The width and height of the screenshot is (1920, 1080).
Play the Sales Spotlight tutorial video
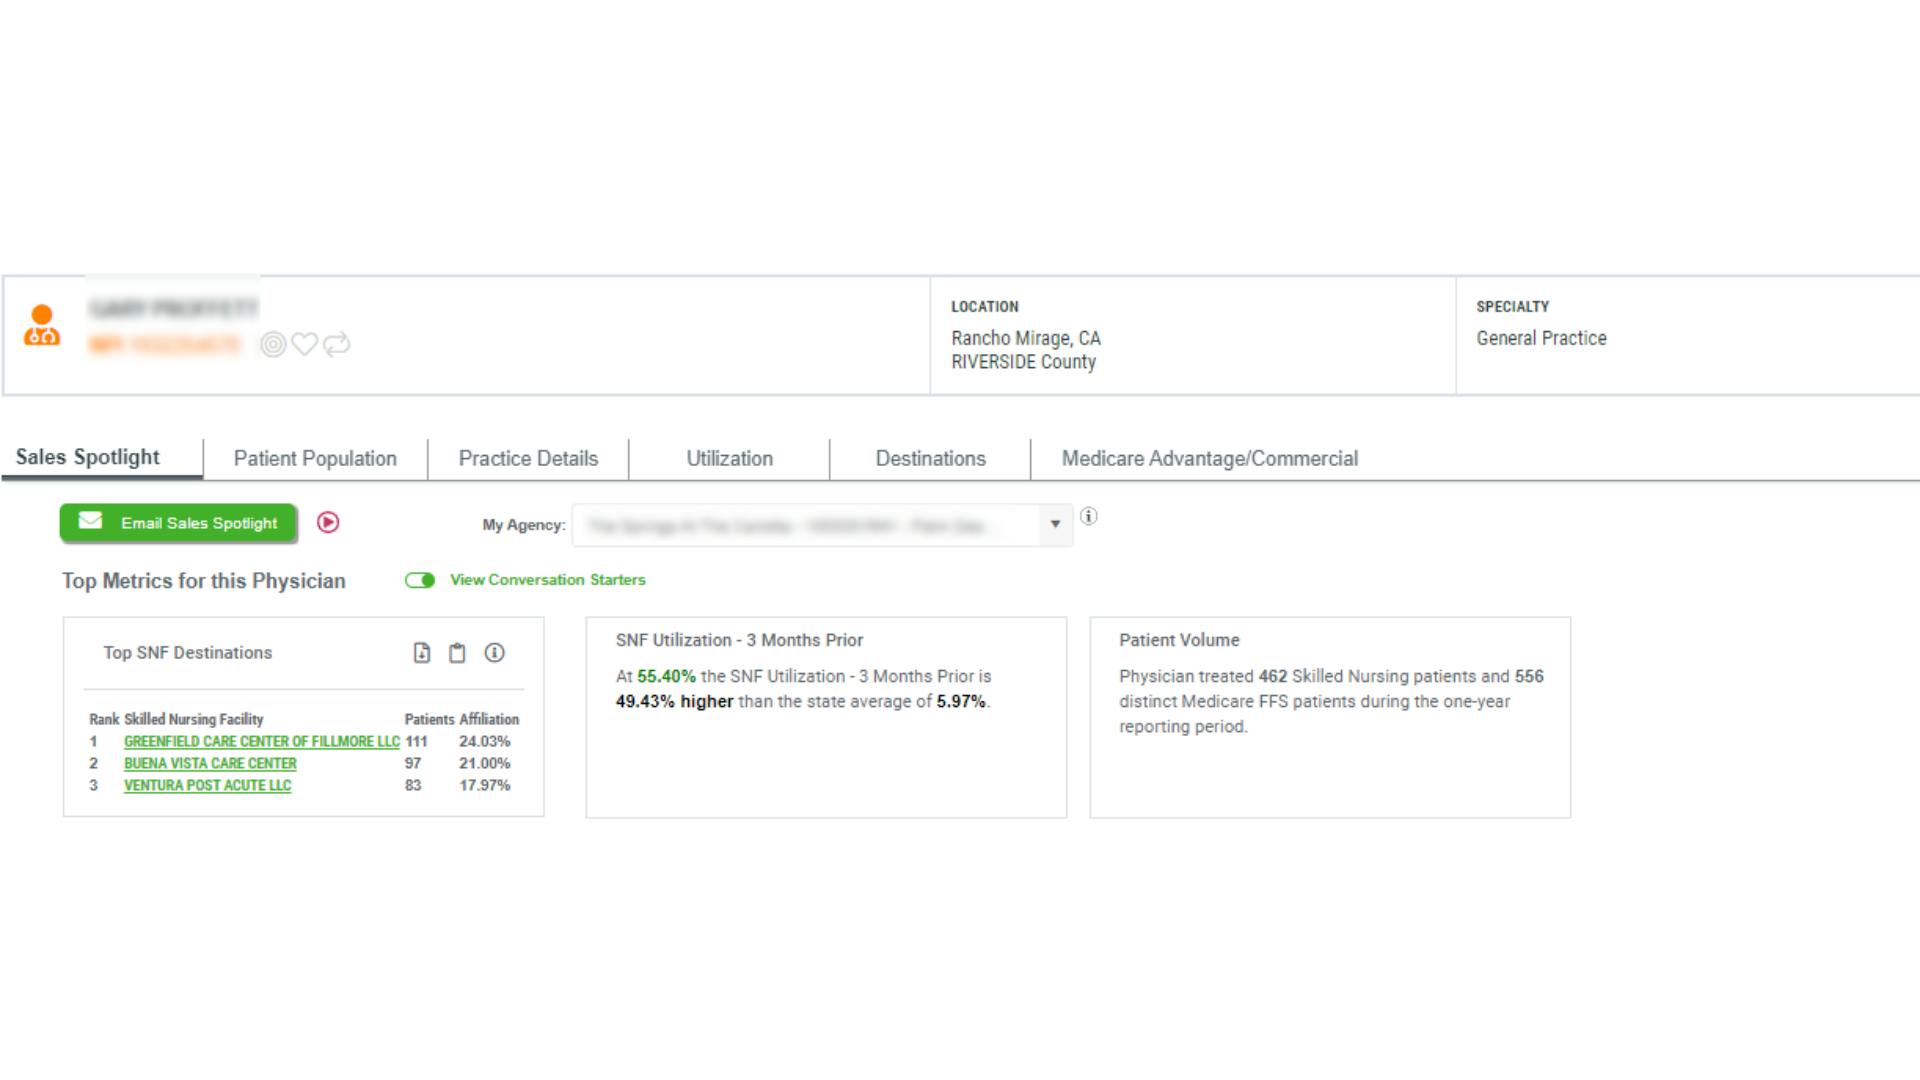coord(328,523)
